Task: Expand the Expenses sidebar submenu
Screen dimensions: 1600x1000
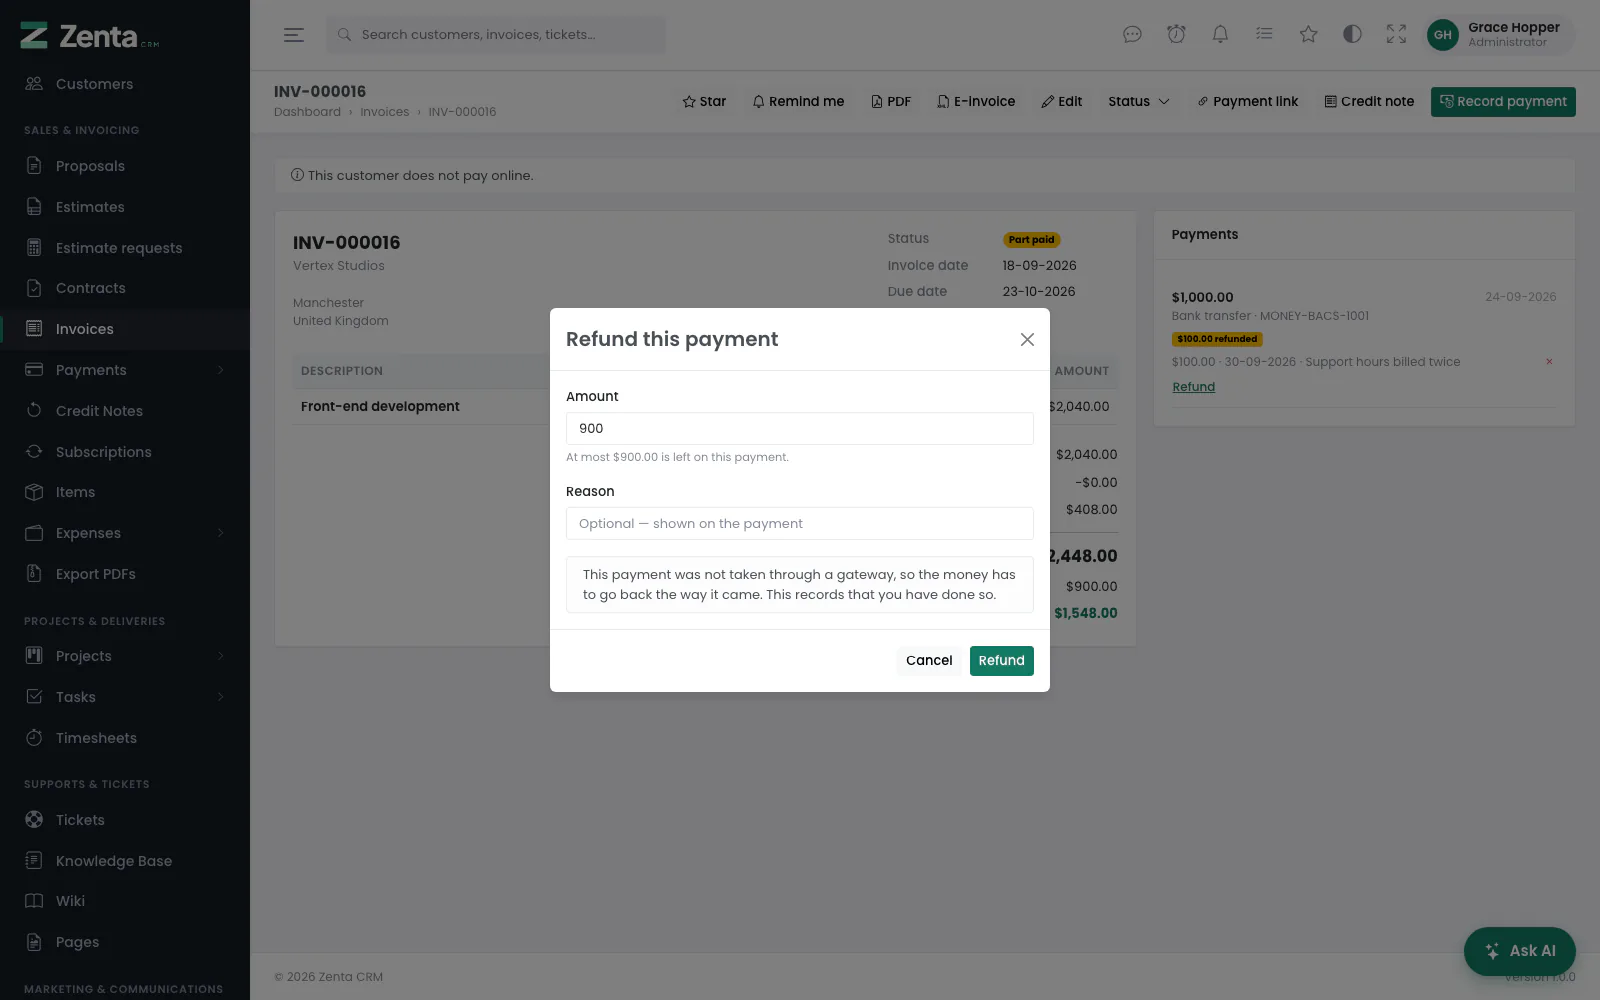Action: tap(125, 533)
